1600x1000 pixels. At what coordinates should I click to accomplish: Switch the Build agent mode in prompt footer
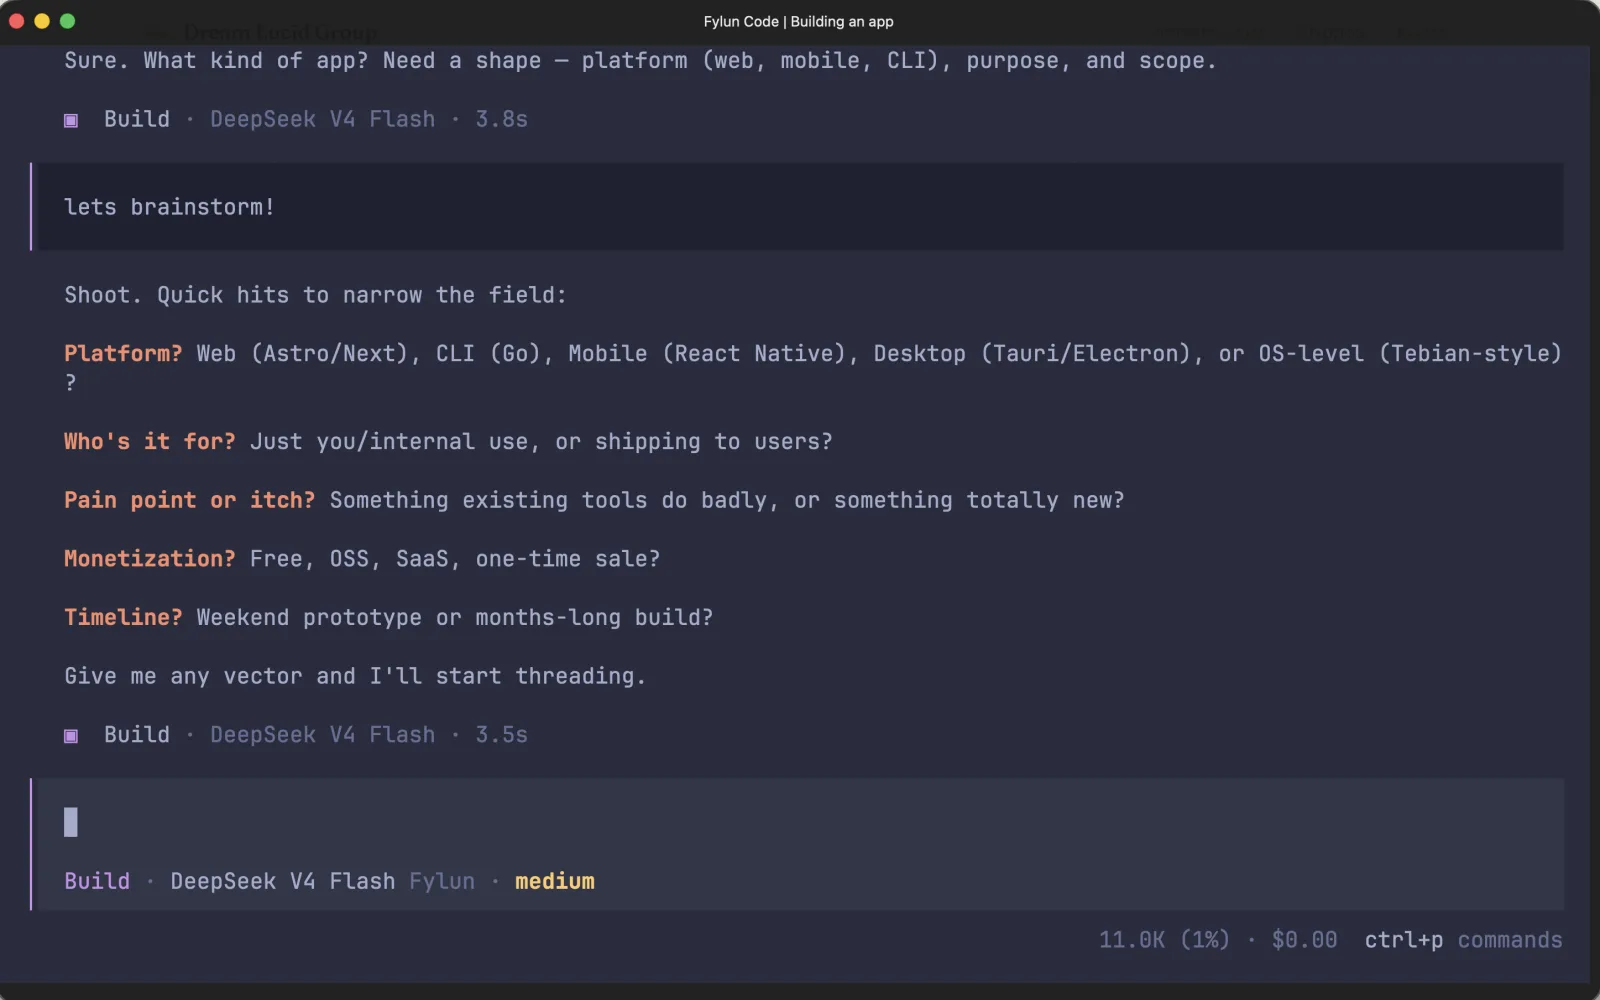click(x=97, y=881)
